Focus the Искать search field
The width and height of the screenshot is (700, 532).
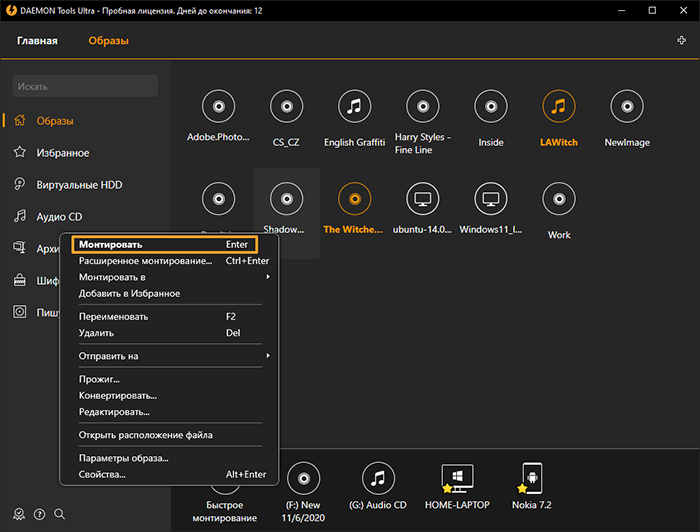coord(85,86)
